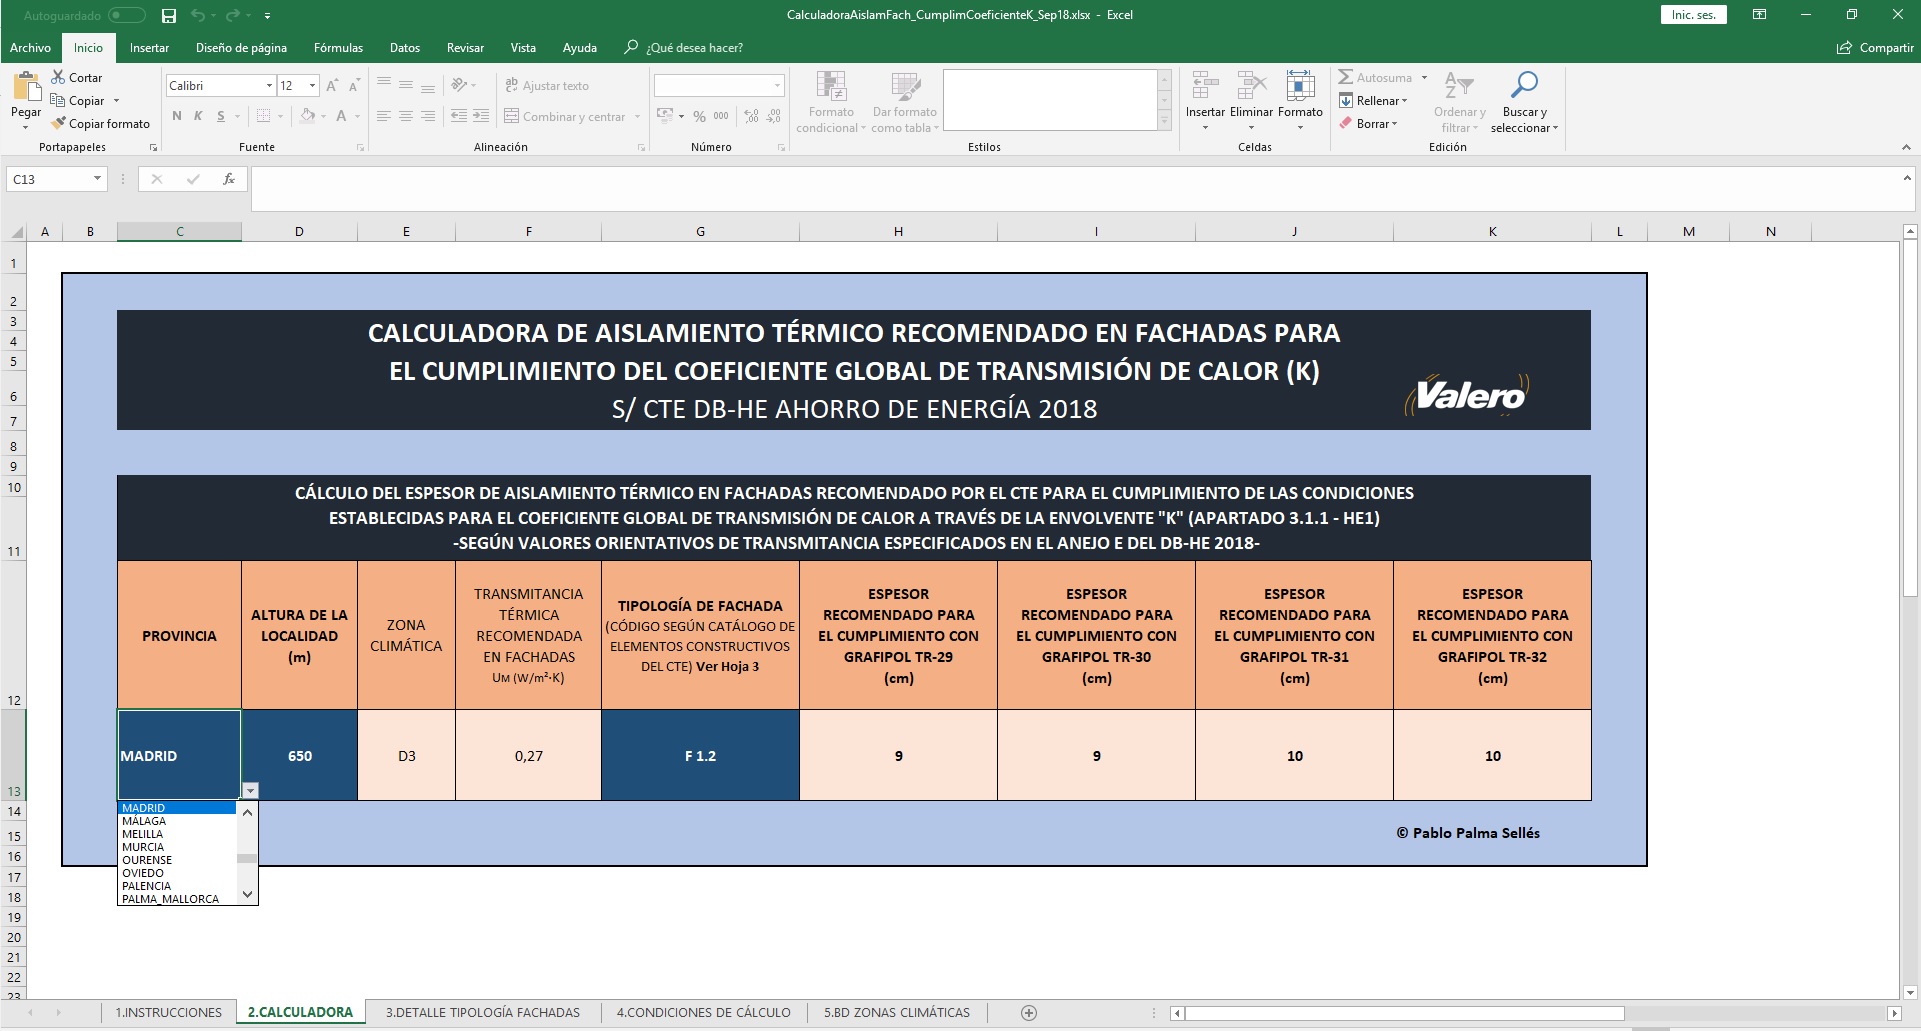This screenshot has height=1031, width=1921.
Task: Switch to Insertar ribbon tab
Action: tap(149, 47)
